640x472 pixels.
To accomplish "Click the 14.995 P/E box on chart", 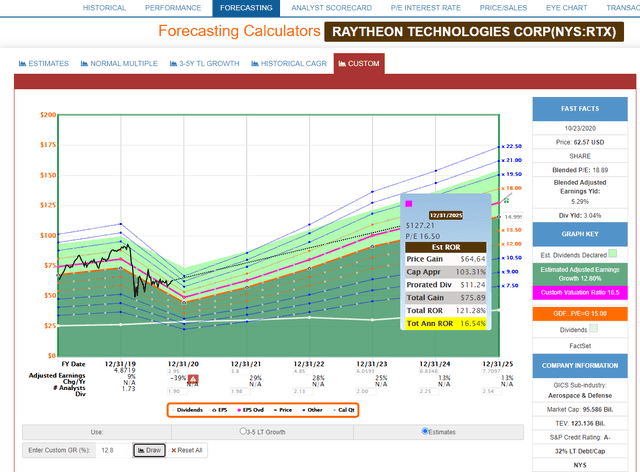I will (x=513, y=217).
